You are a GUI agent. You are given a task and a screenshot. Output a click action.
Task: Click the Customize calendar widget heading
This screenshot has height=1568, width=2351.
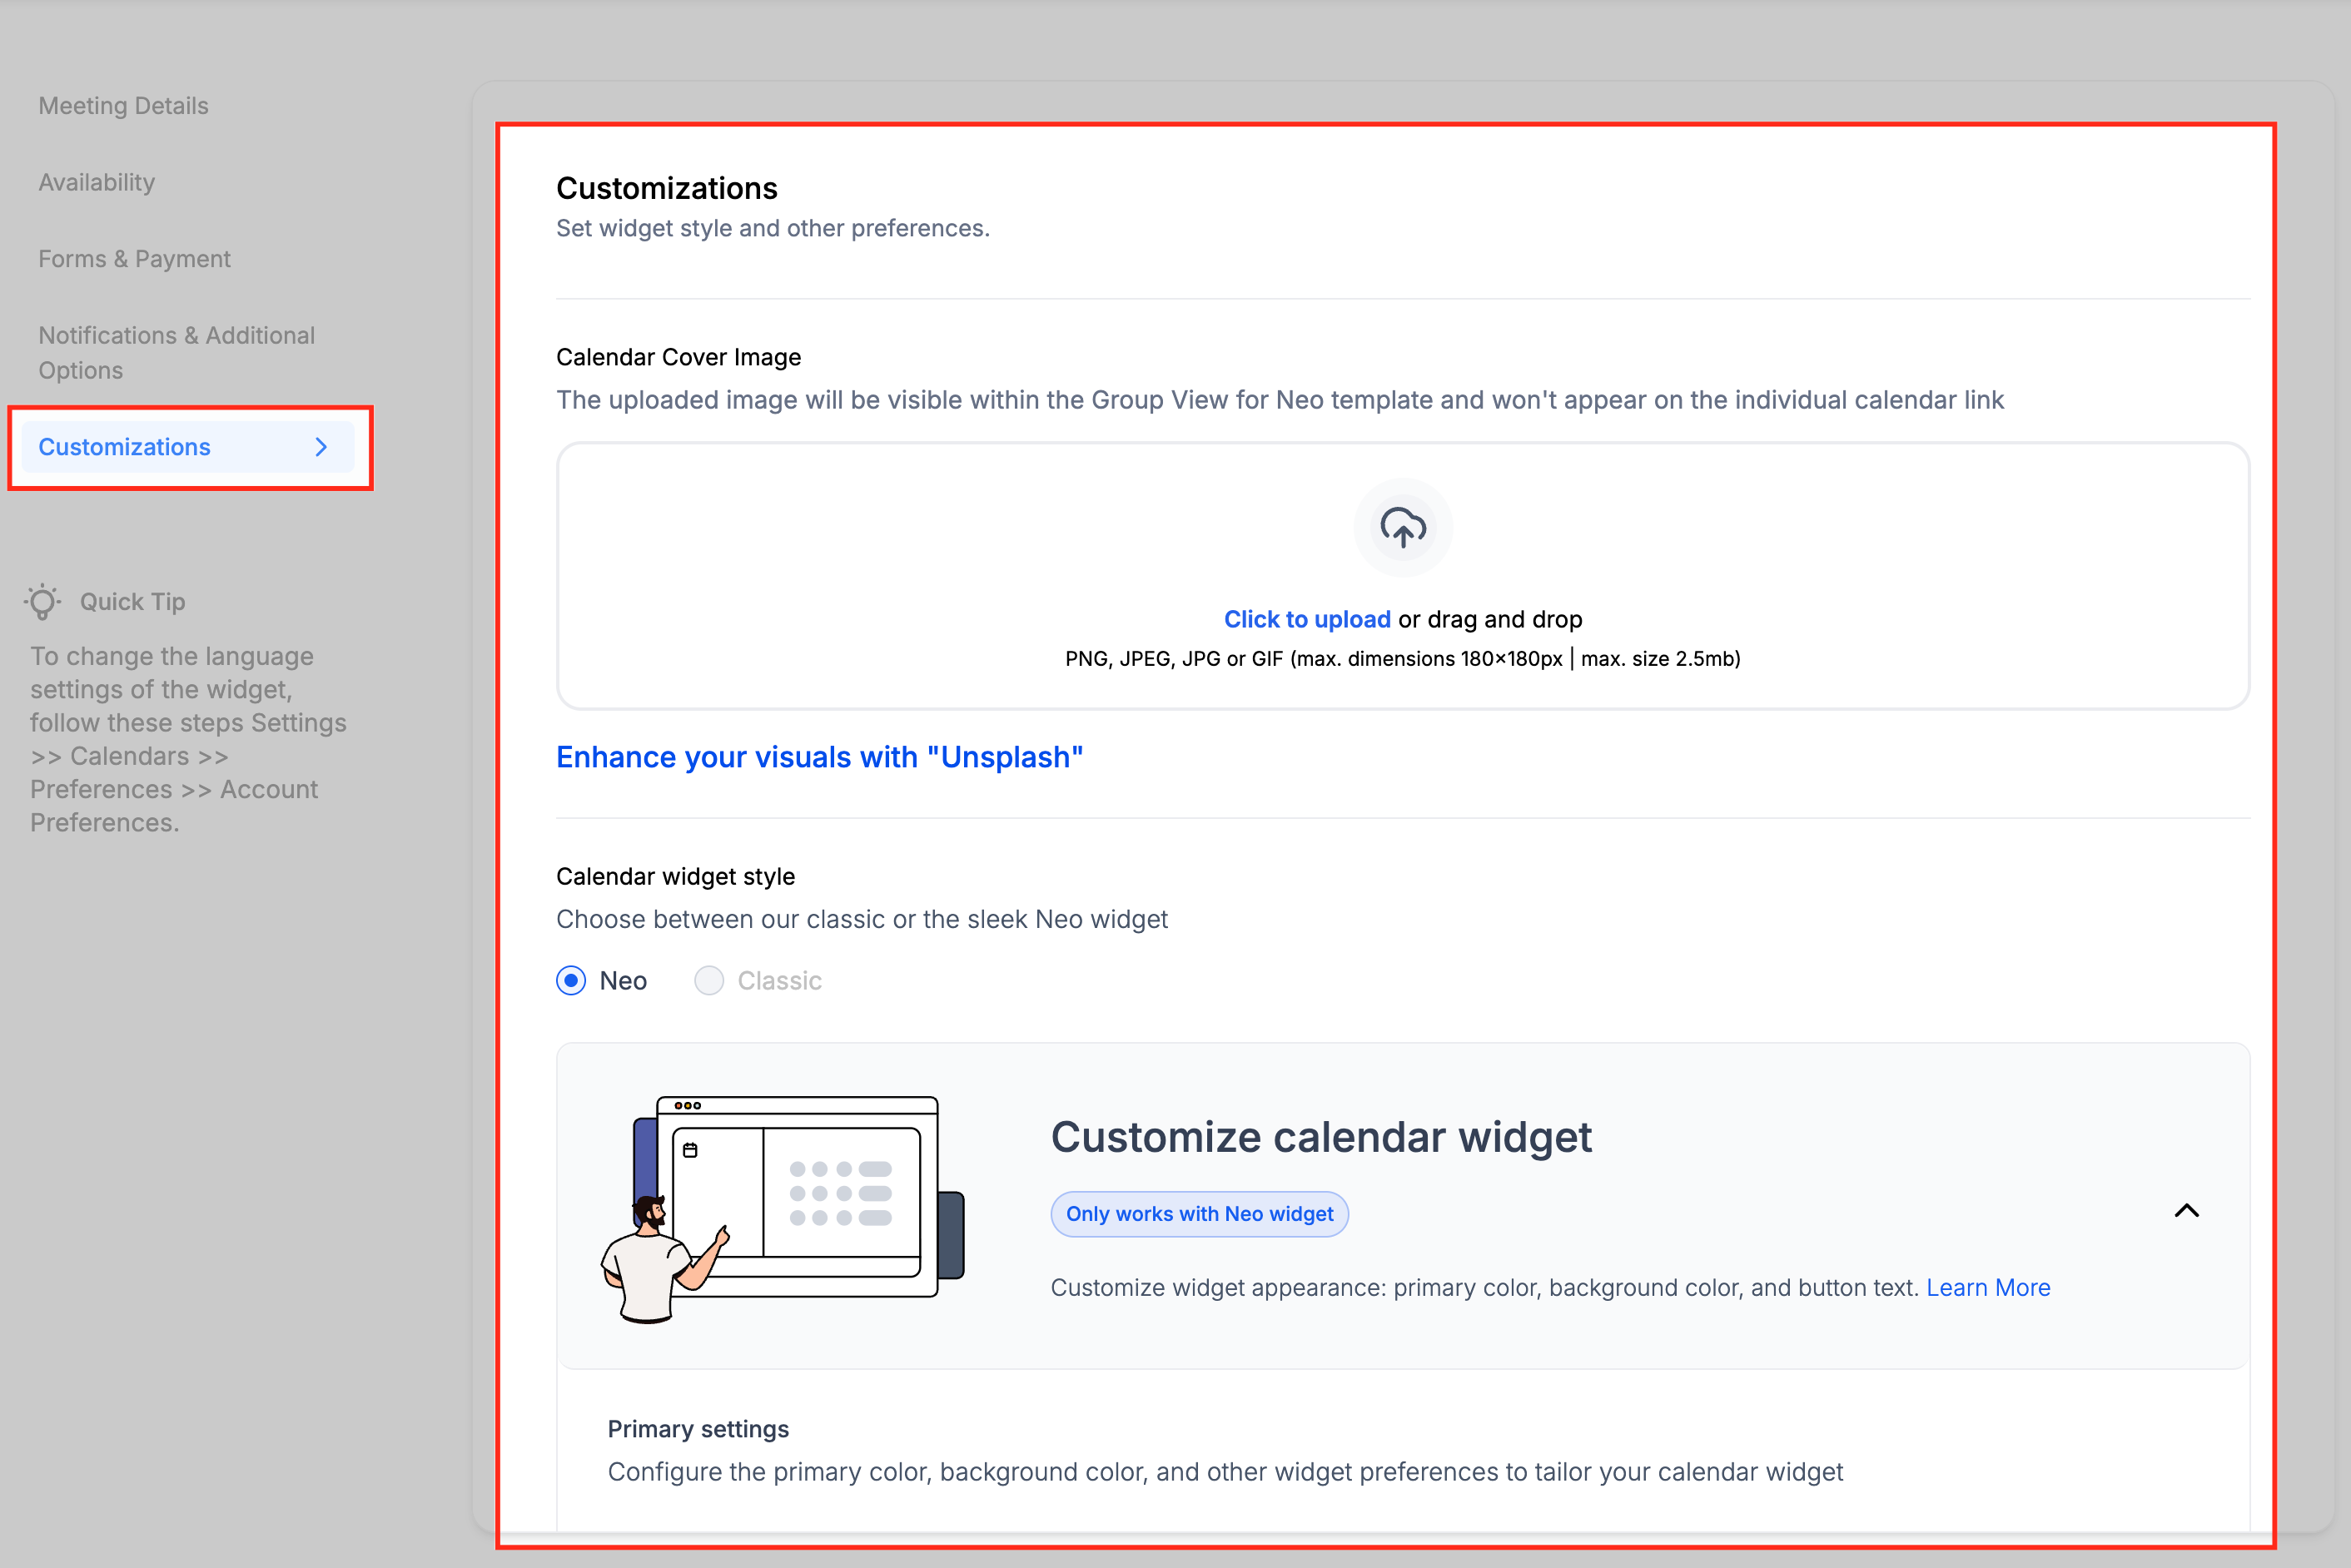pyautogui.click(x=1320, y=1137)
